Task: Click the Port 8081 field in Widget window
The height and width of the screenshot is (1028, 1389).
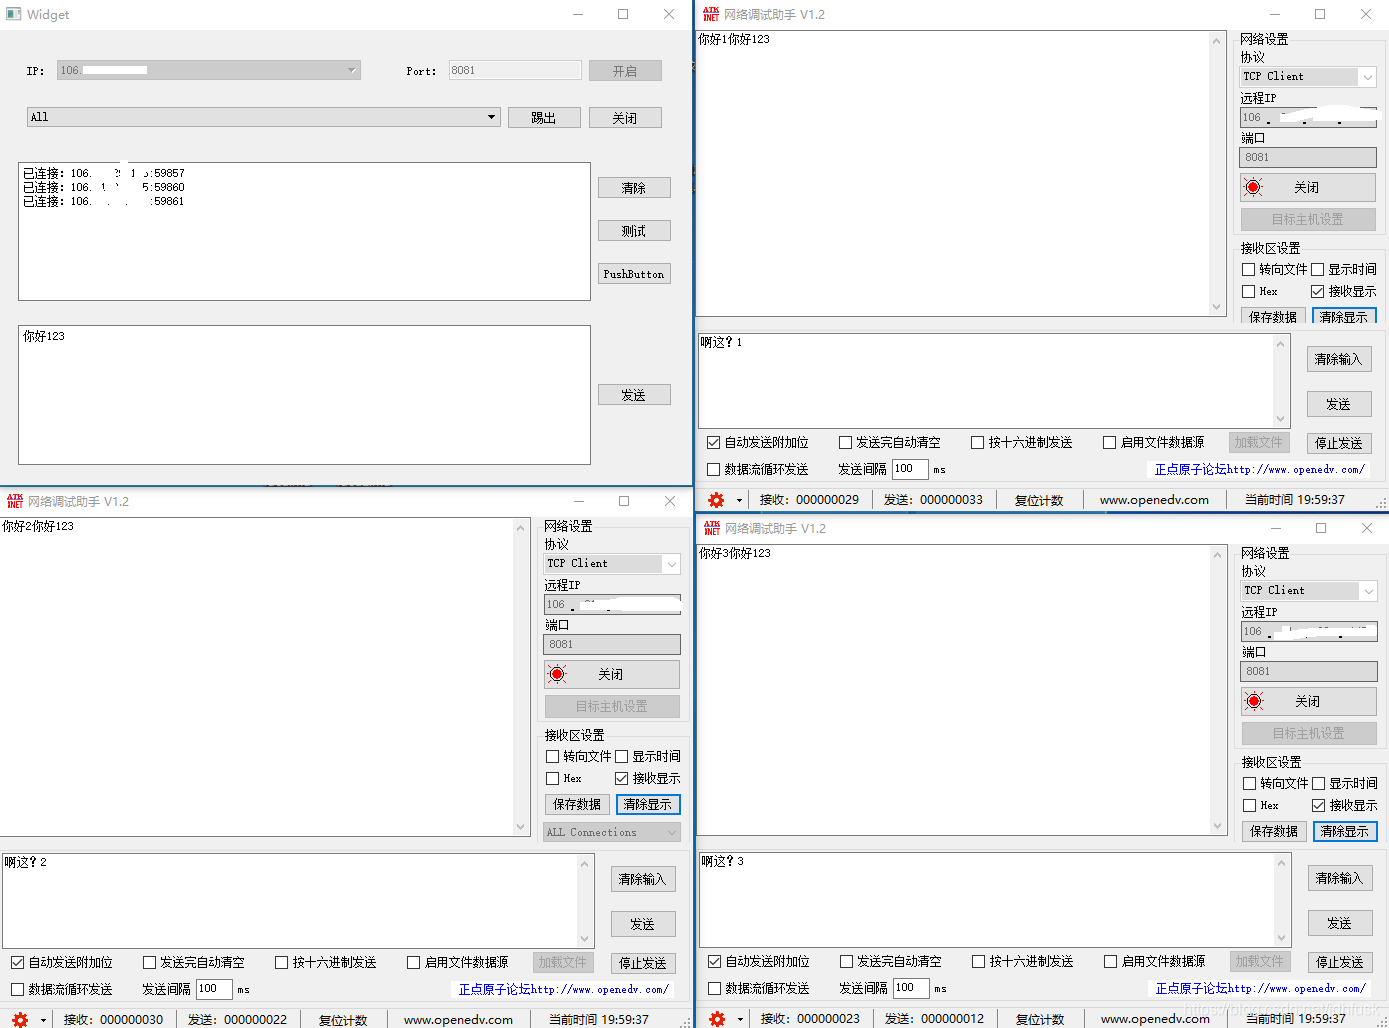Action: 515,70
